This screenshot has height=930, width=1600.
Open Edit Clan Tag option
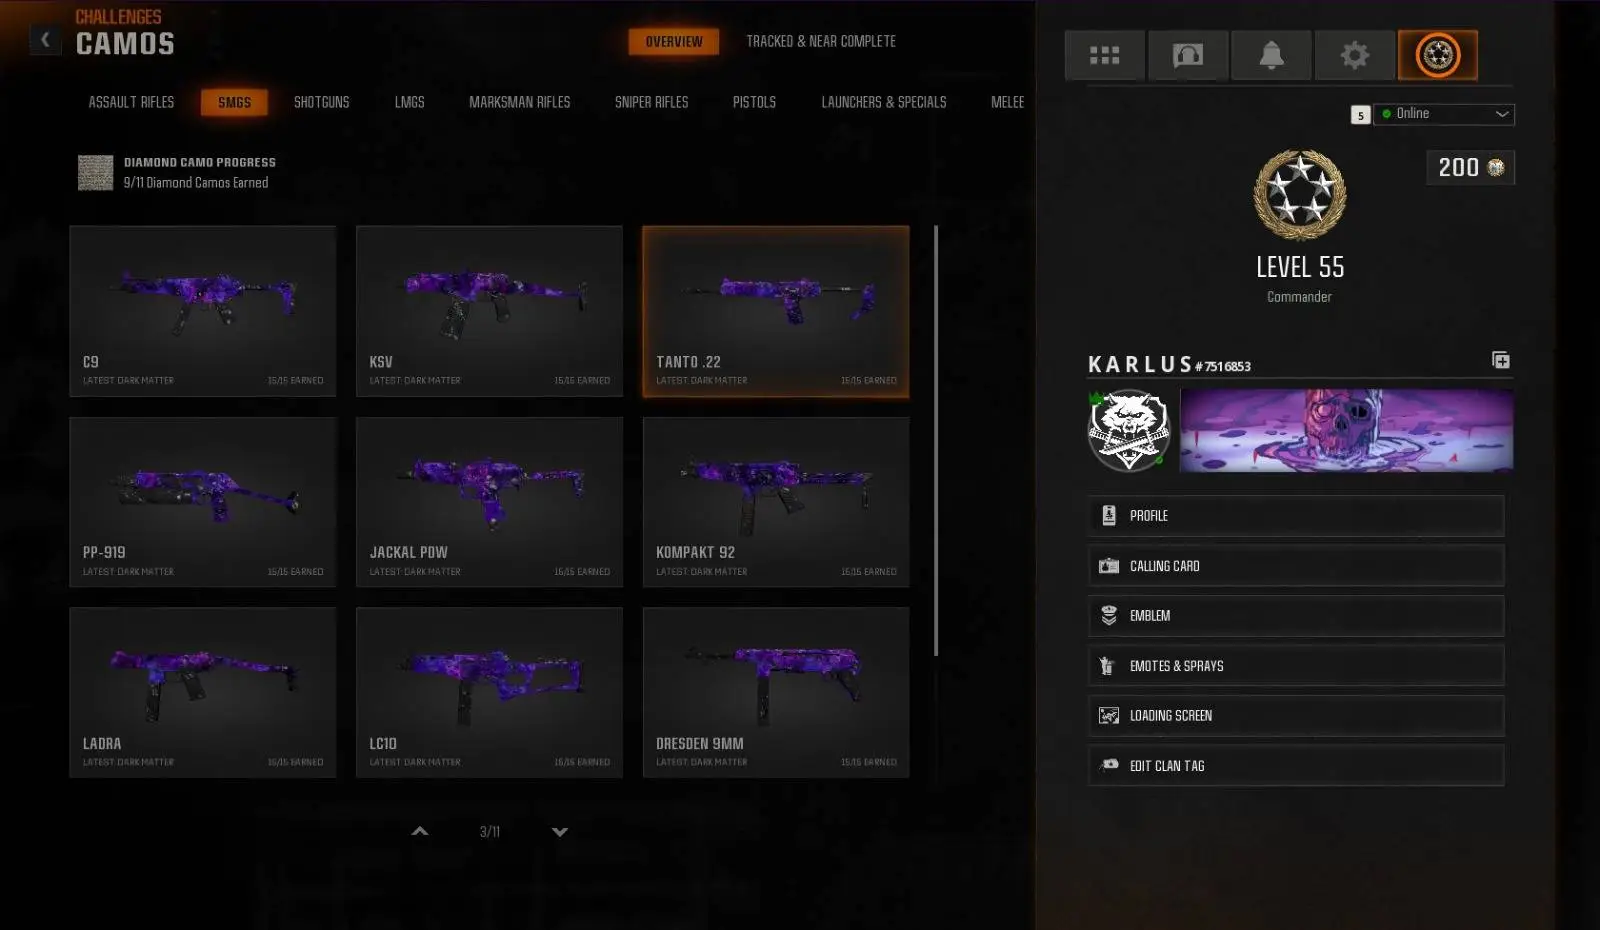(1296, 766)
